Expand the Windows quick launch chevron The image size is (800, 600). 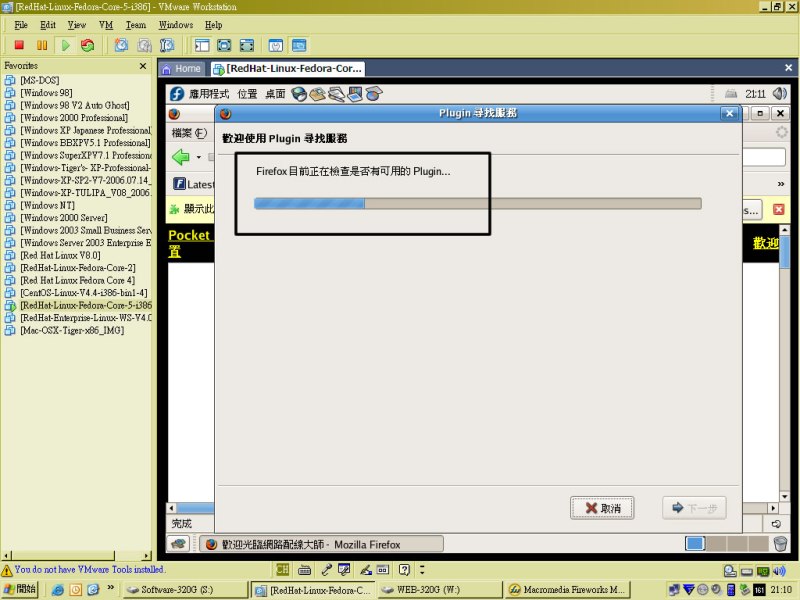(x=110, y=588)
